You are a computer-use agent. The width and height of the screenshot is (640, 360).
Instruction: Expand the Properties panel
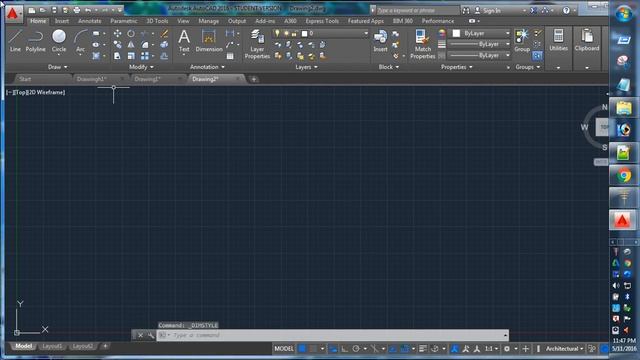(x=457, y=67)
